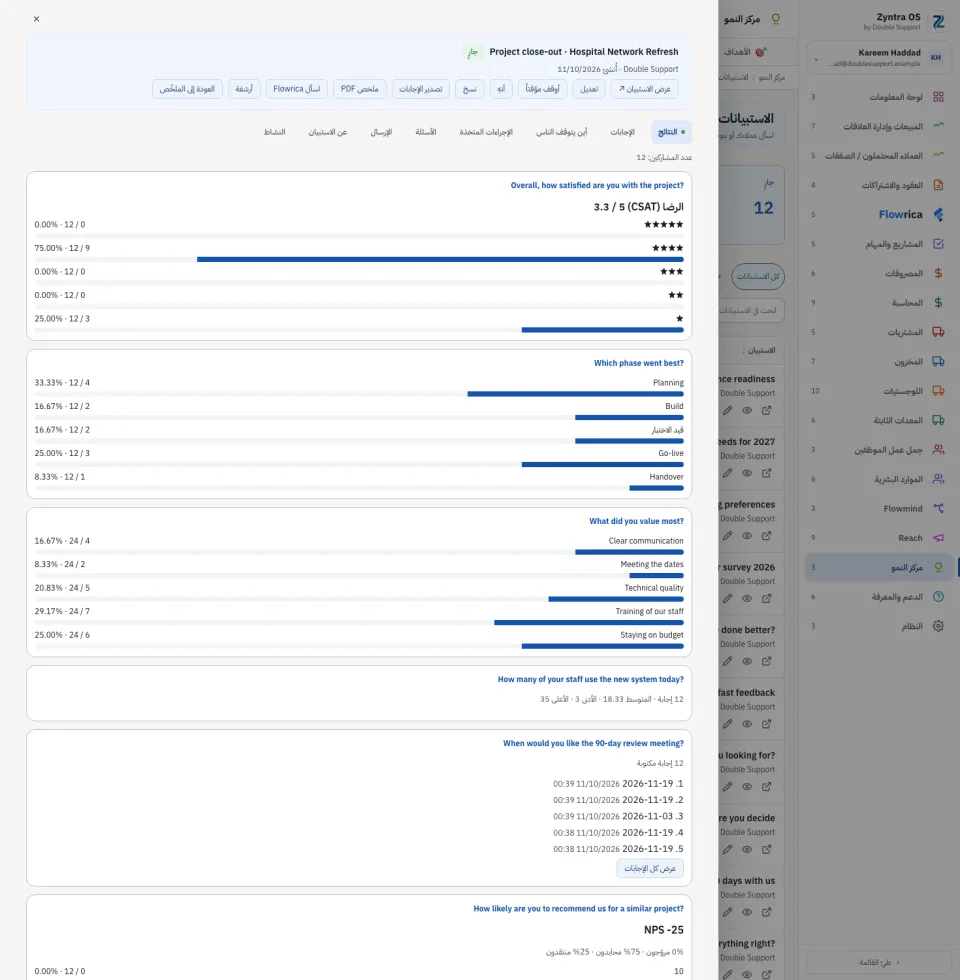Click the عرض الاستبيان button
Image resolution: width=960 pixels, height=980 pixels.
point(644,89)
